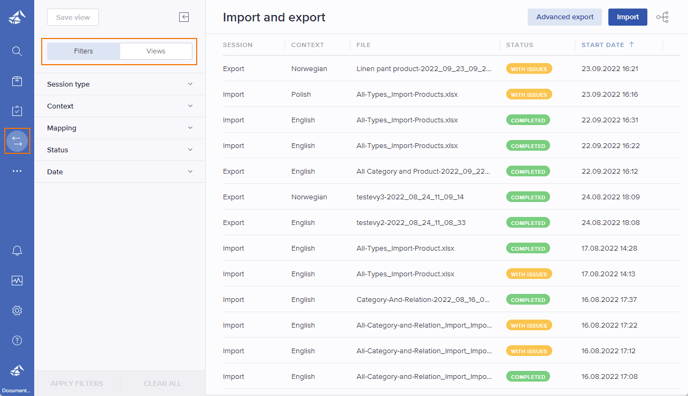
Task: Open settings gear icon in sidebar
Action: pyautogui.click(x=17, y=310)
